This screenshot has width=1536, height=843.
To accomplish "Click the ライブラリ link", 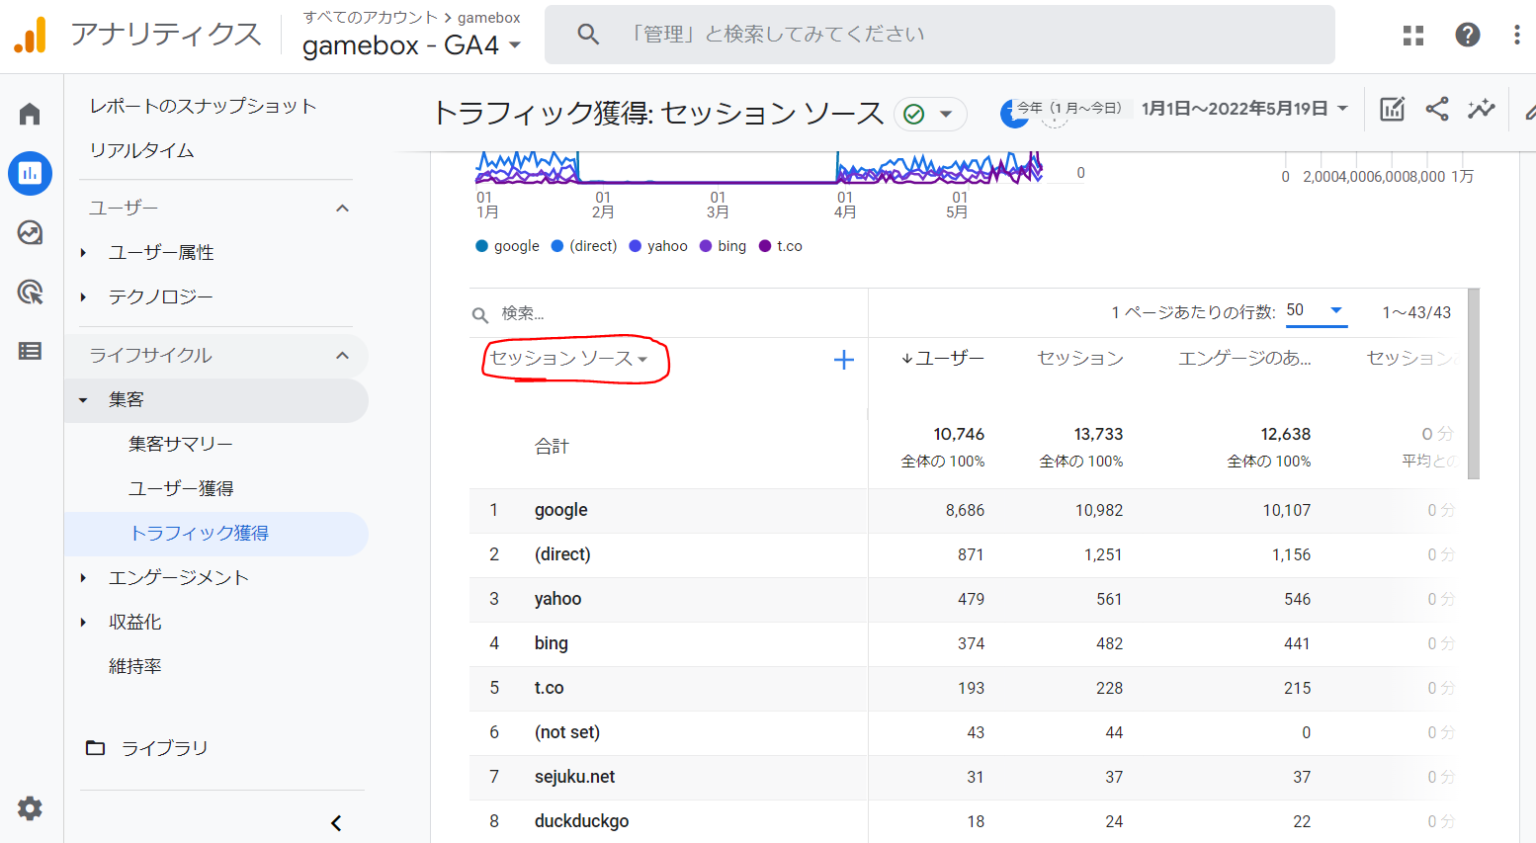I will [164, 748].
